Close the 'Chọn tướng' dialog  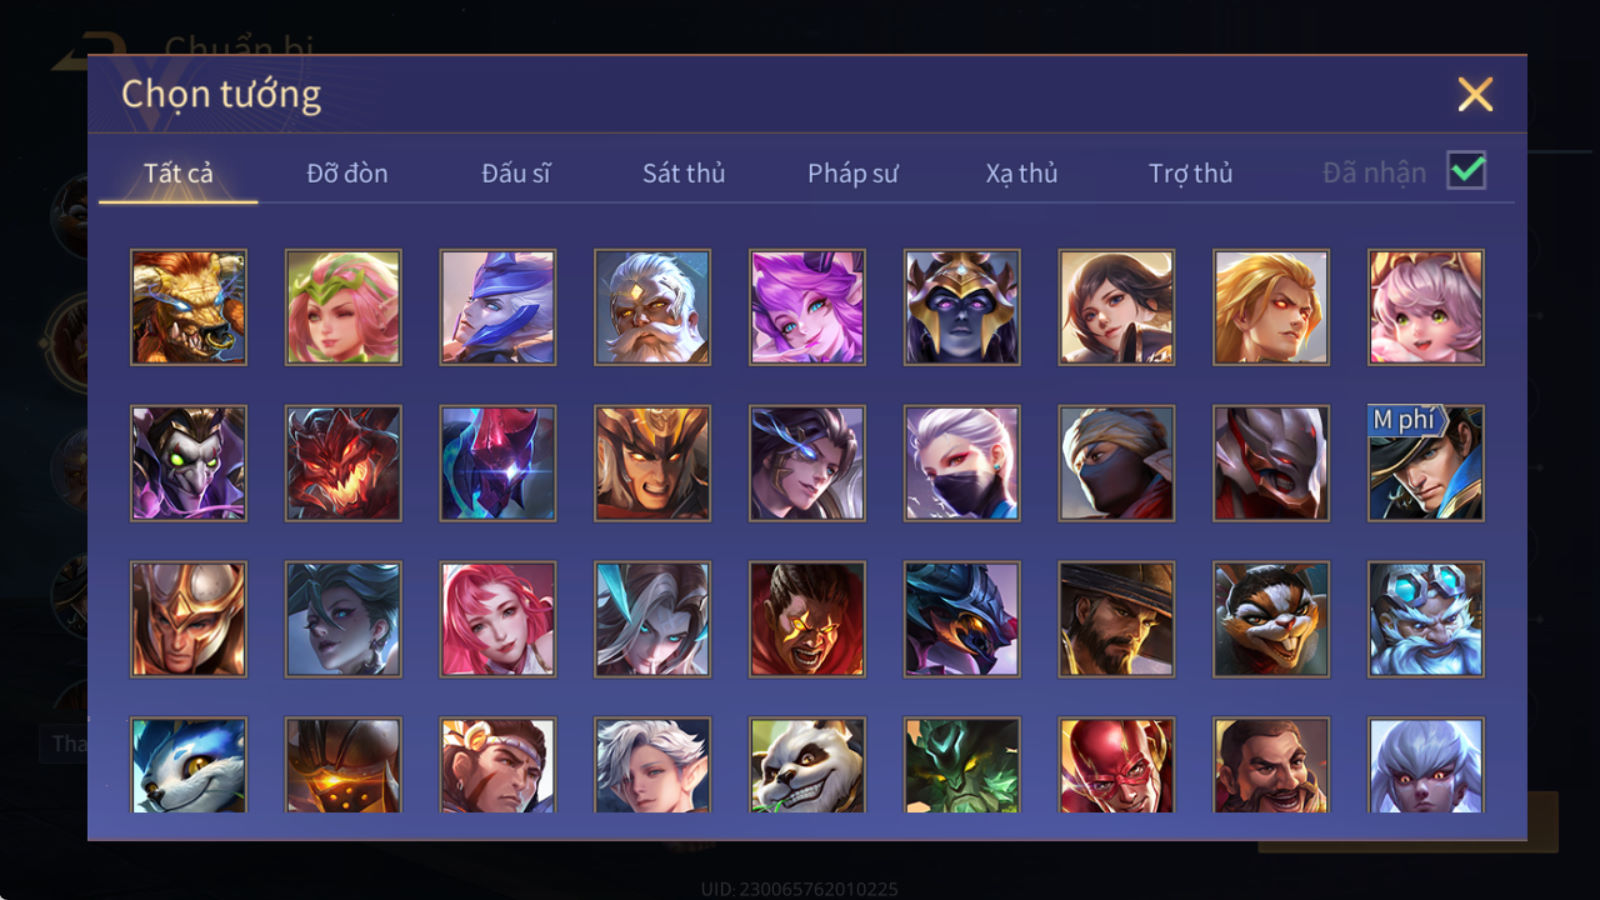1475,95
